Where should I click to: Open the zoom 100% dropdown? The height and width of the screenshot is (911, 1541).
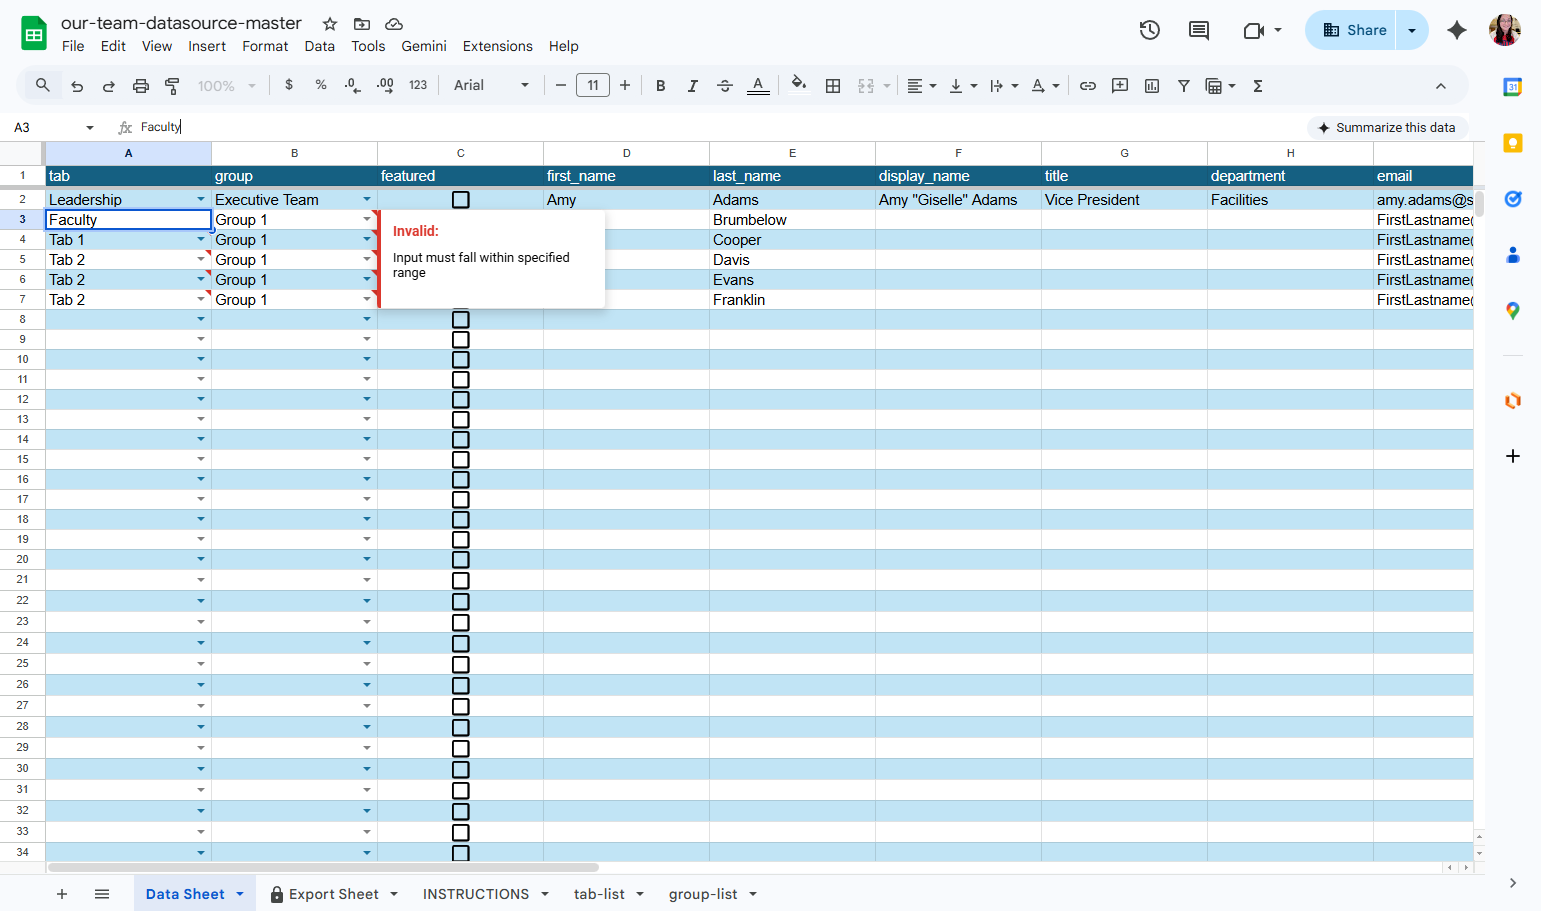tap(226, 86)
